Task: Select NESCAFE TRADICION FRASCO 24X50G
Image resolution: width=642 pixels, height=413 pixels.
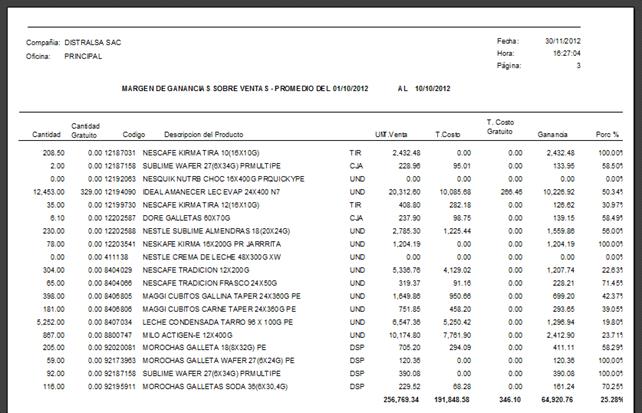Action: click(x=210, y=283)
